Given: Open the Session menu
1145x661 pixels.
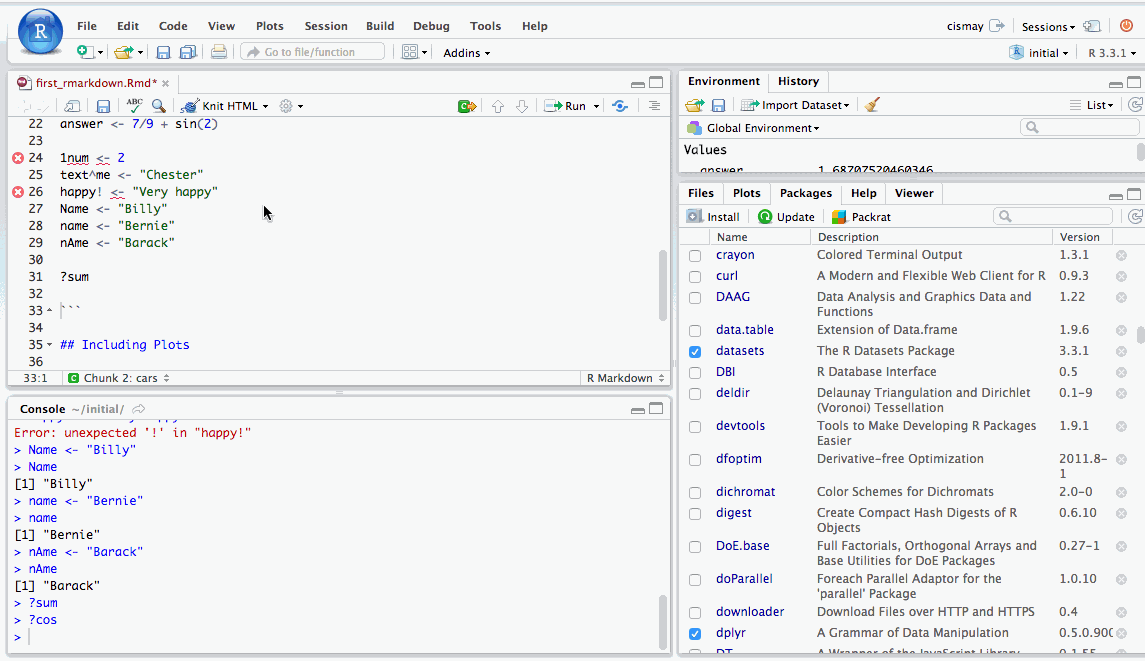Looking at the screenshot, I should (326, 26).
